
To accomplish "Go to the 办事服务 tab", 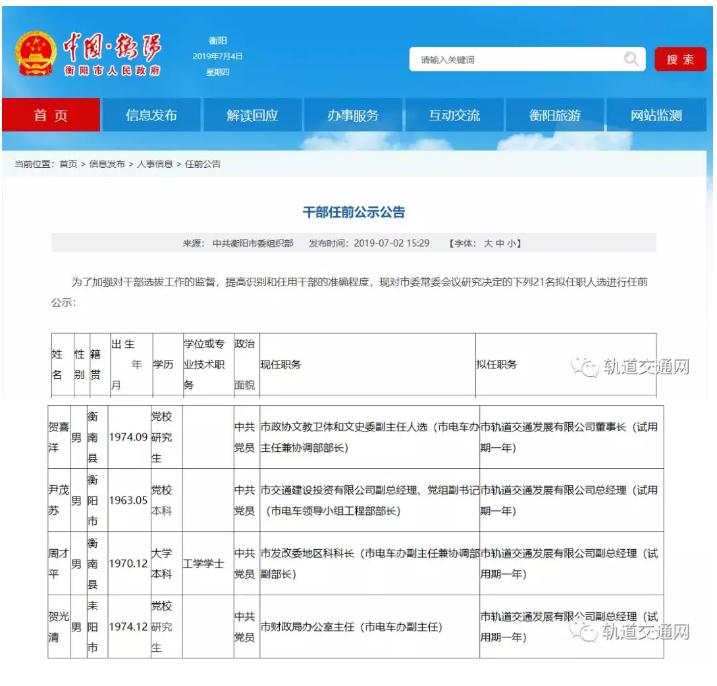I will click(353, 116).
